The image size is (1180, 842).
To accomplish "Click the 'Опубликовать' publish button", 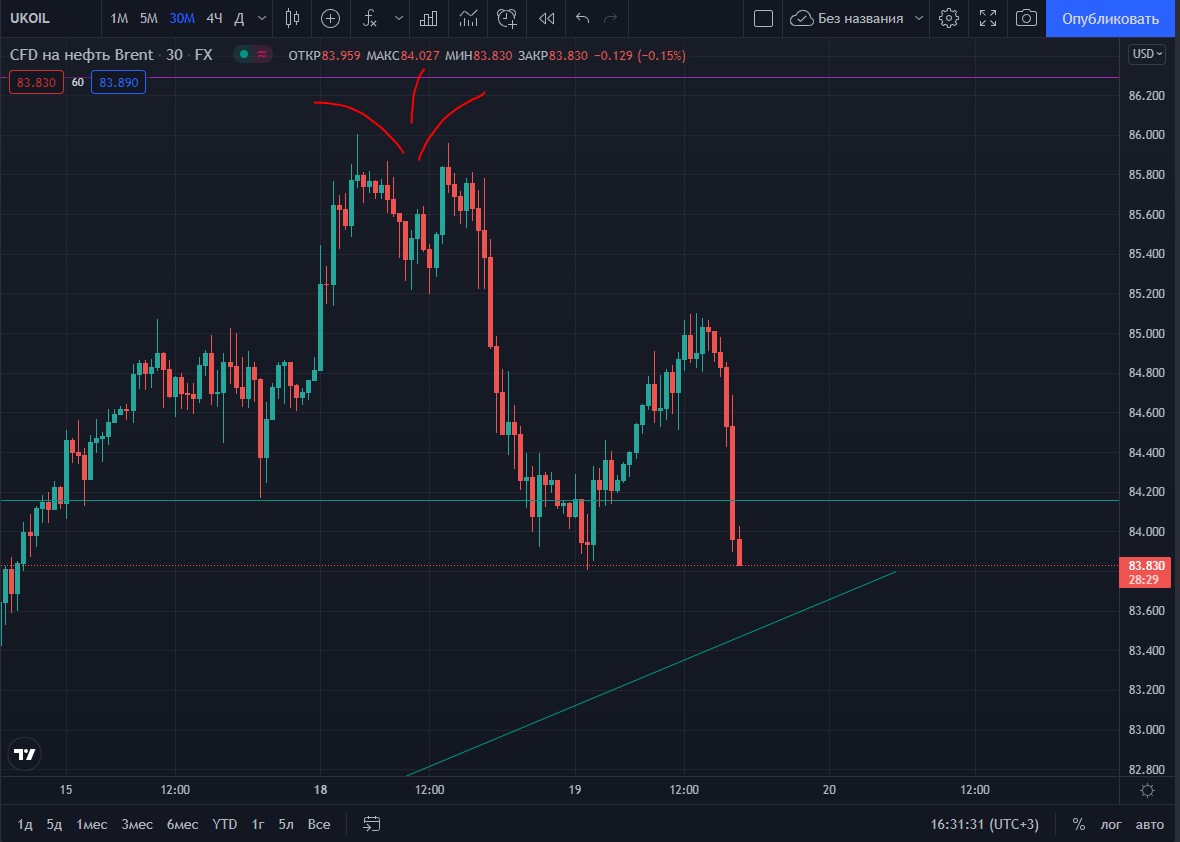I will click(x=1112, y=18).
